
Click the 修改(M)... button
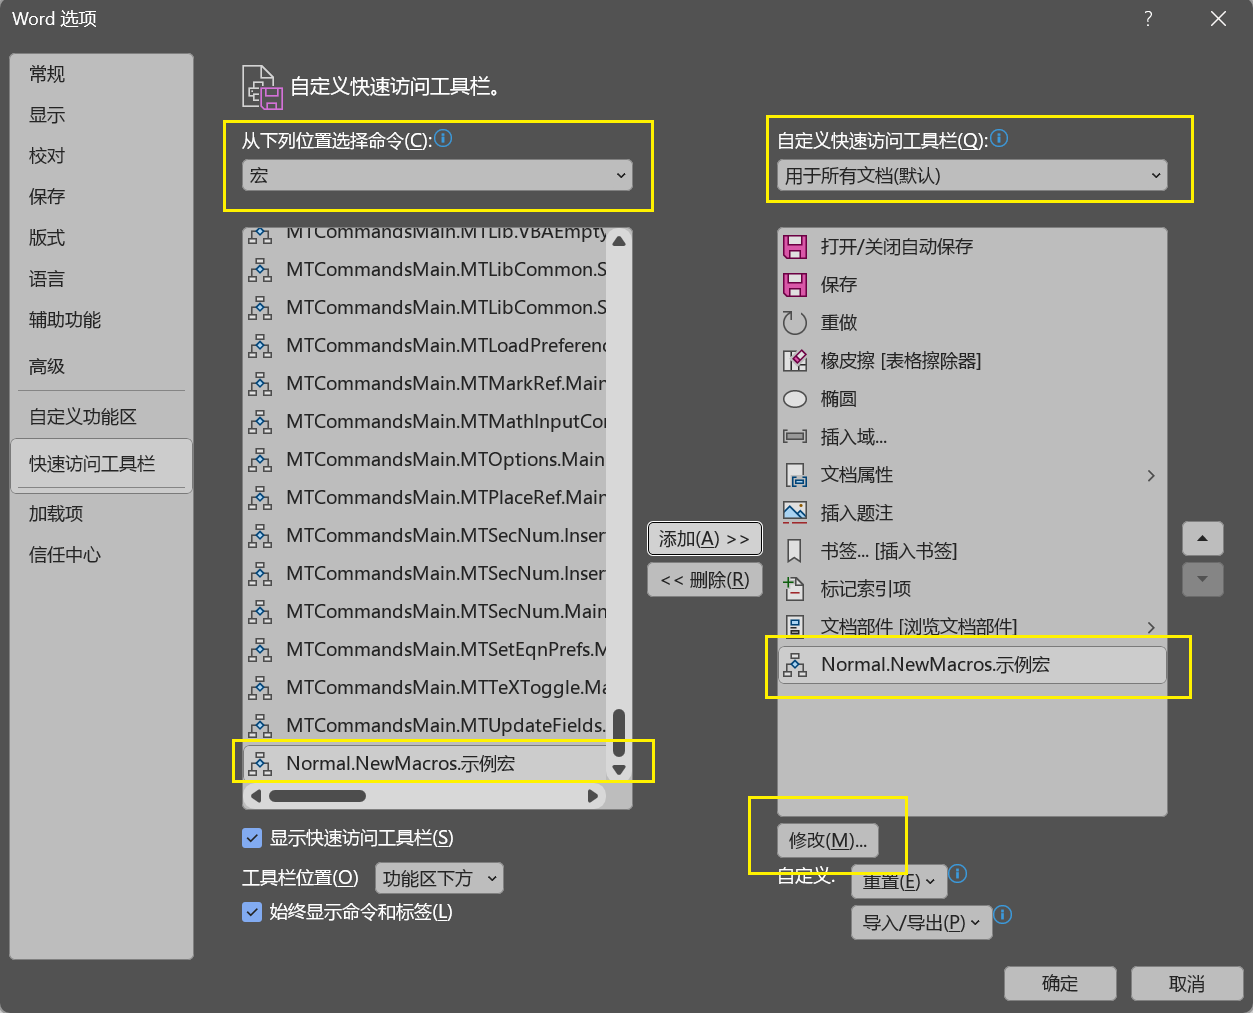(x=828, y=841)
